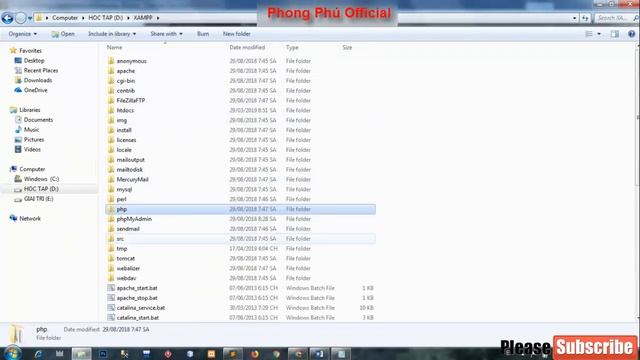Open the view options dropdown arrow
The image size is (640, 360).
pyautogui.click(x=599, y=34)
